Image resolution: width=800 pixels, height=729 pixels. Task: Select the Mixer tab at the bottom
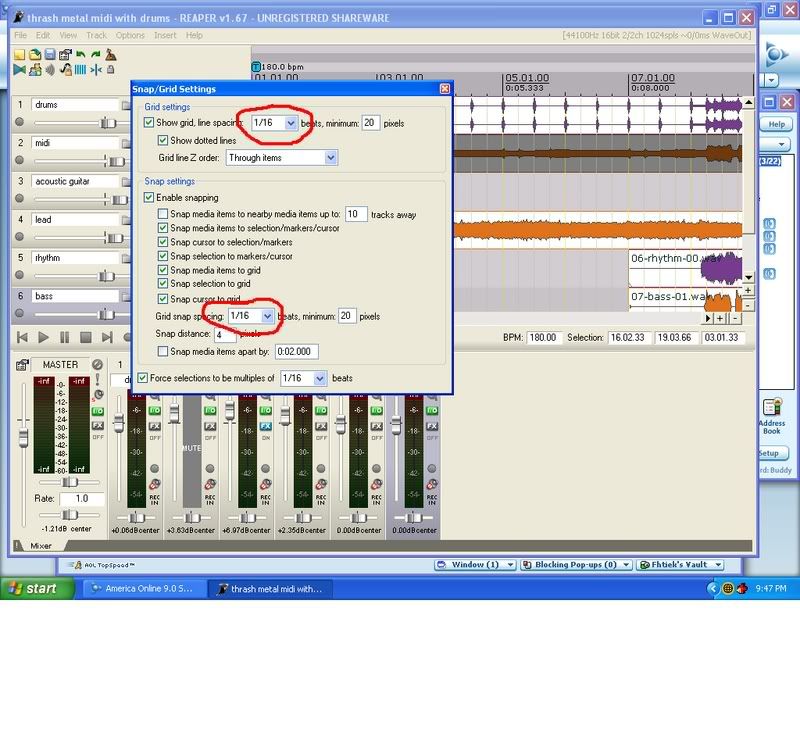tap(40, 546)
